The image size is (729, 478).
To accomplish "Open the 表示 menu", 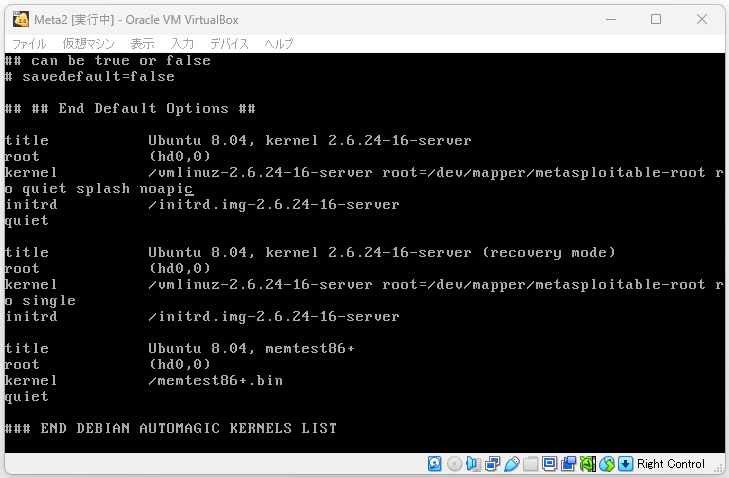I will click(x=142, y=44).
